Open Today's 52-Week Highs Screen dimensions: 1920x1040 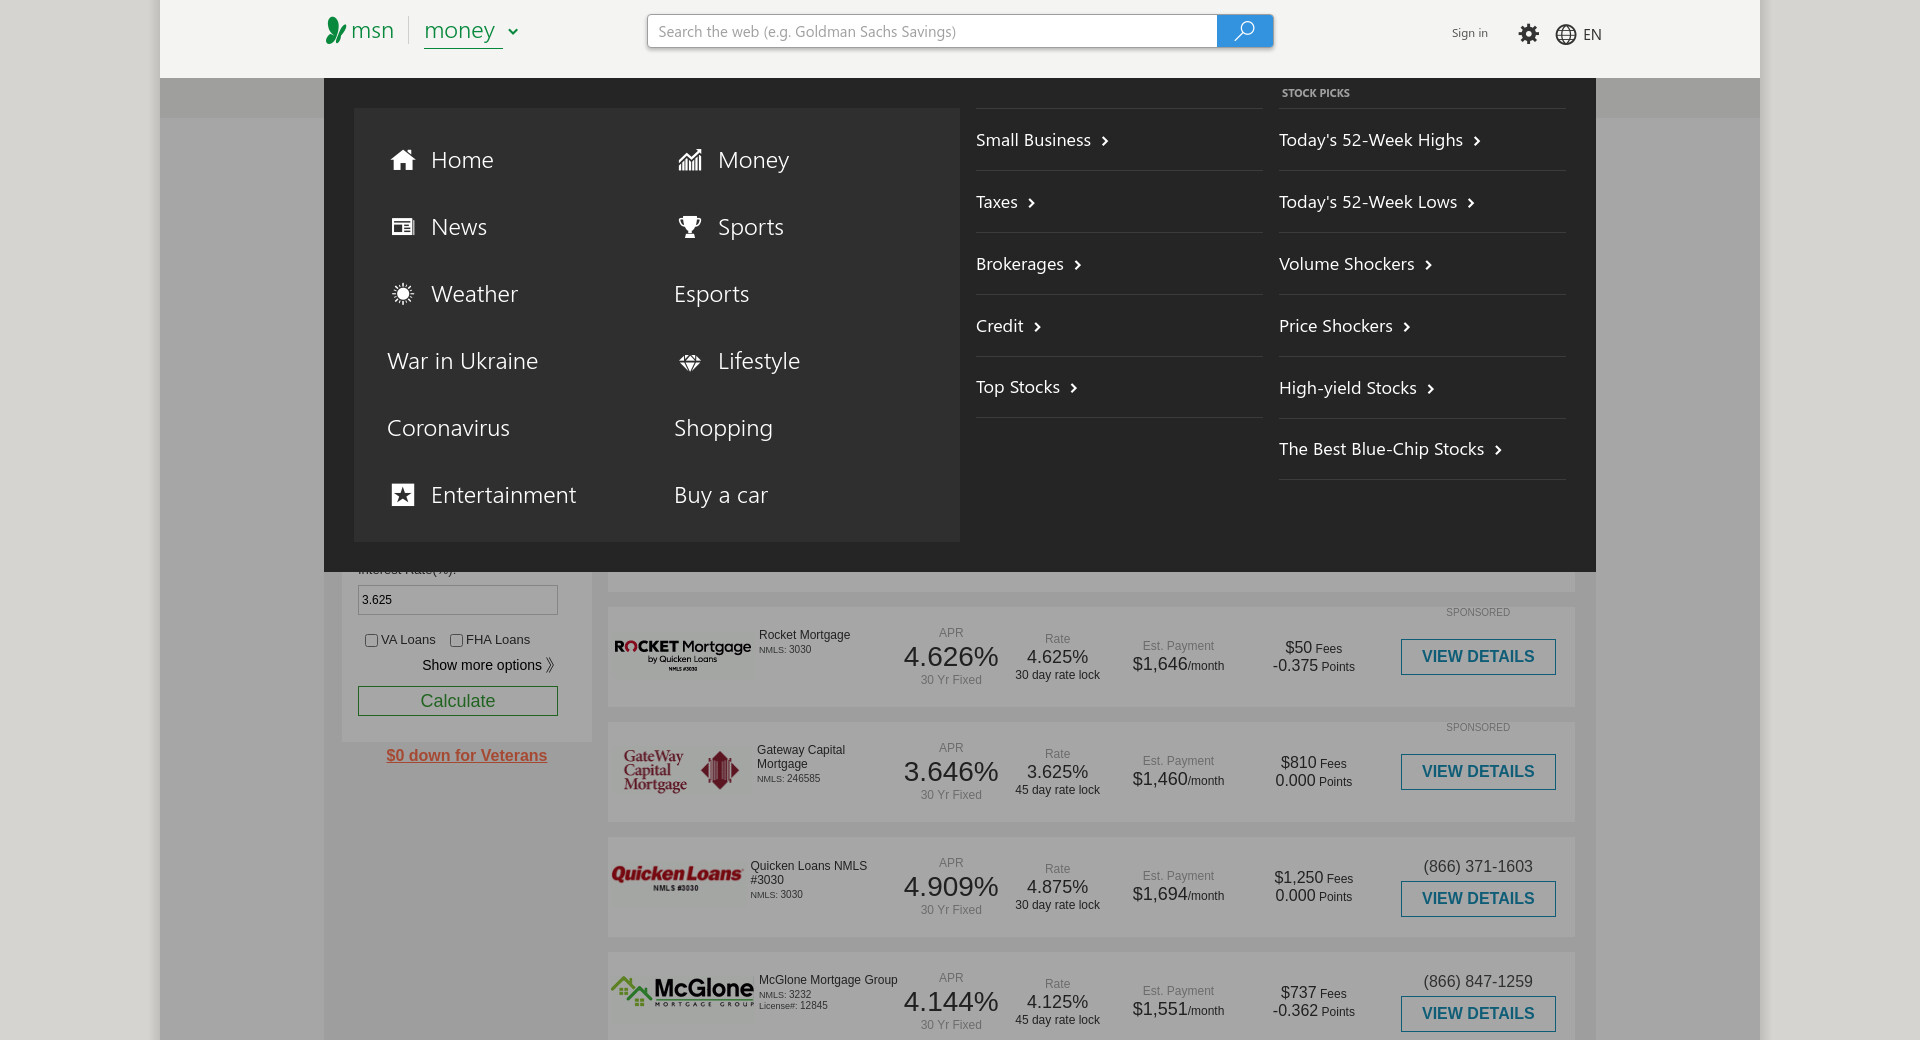click(1379, 140)
